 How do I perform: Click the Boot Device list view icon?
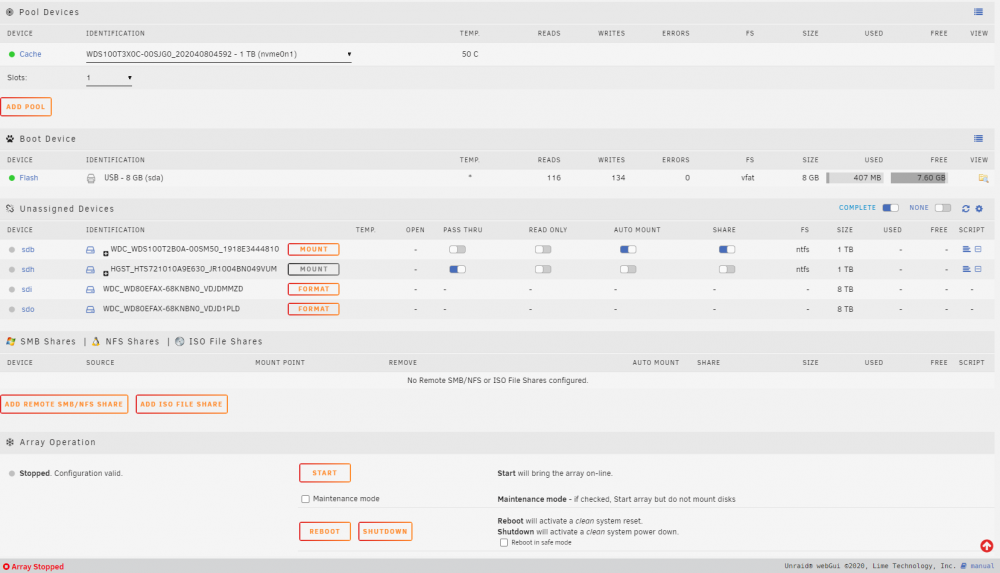[978, 138]
